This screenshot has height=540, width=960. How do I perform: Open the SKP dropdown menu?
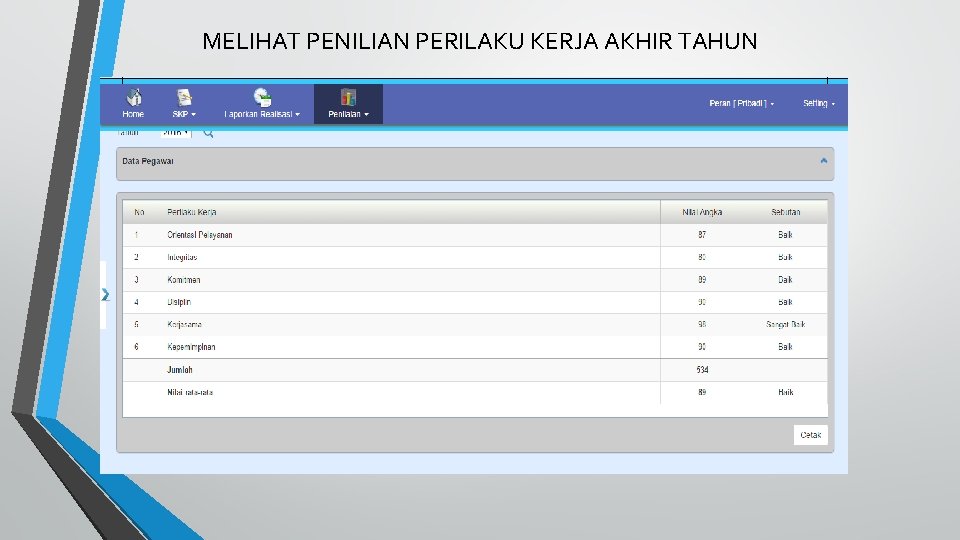tap(184, 114)
